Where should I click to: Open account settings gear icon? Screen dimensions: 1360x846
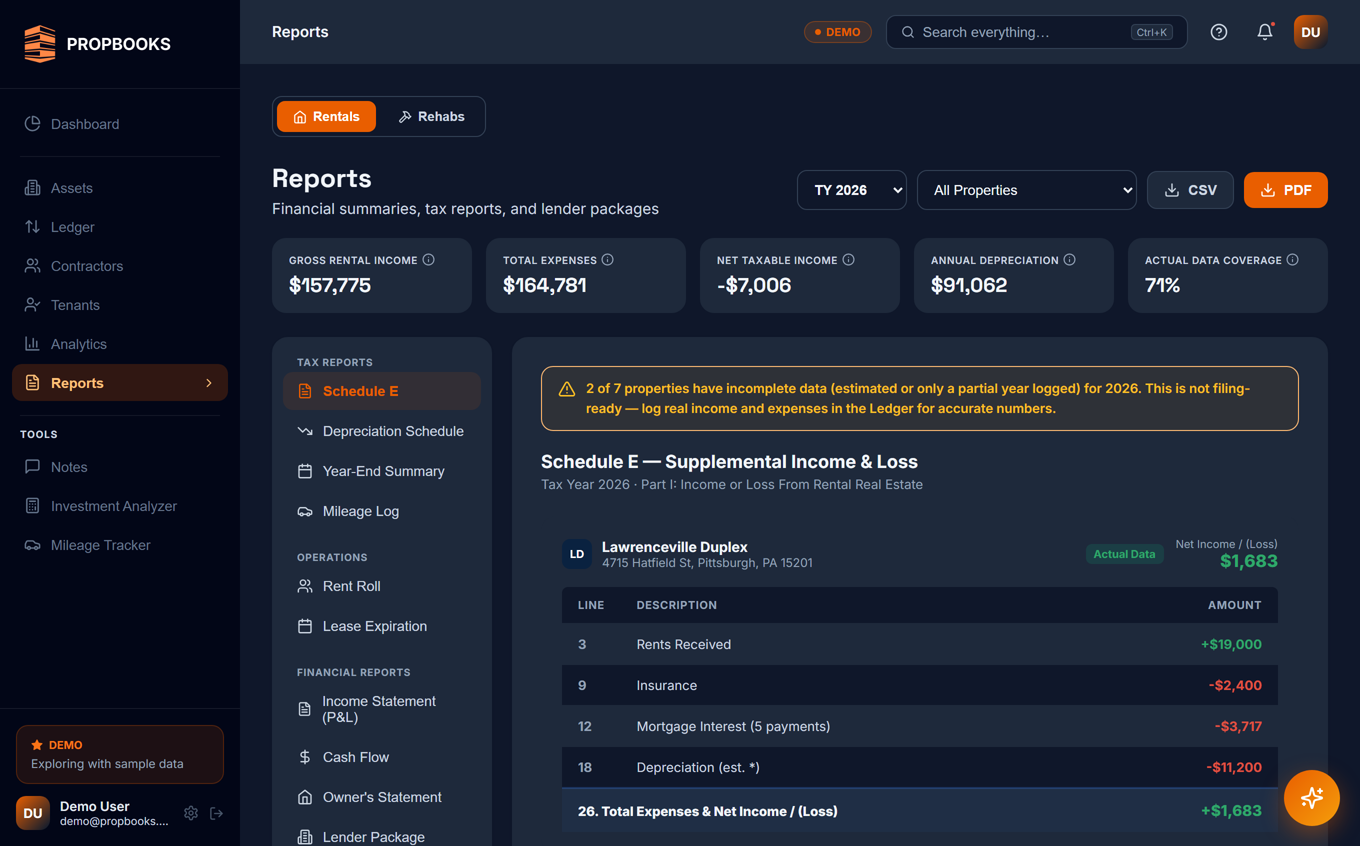coord(191,813)
